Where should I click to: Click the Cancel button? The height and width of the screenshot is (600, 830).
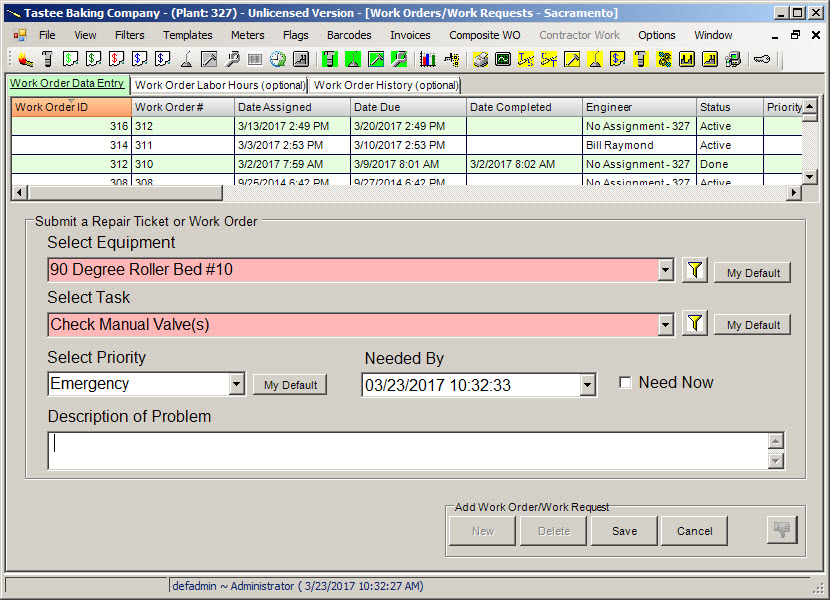tap(694, 531)
